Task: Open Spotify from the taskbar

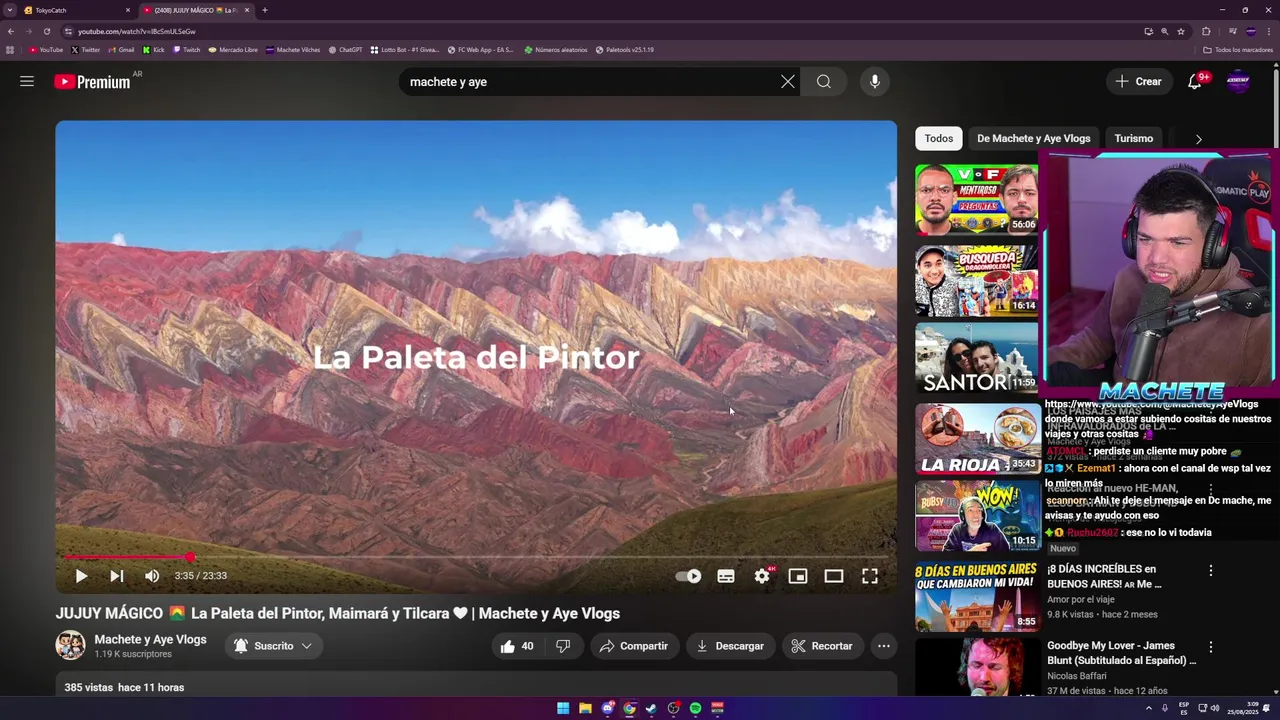Action: click(695, 708)
